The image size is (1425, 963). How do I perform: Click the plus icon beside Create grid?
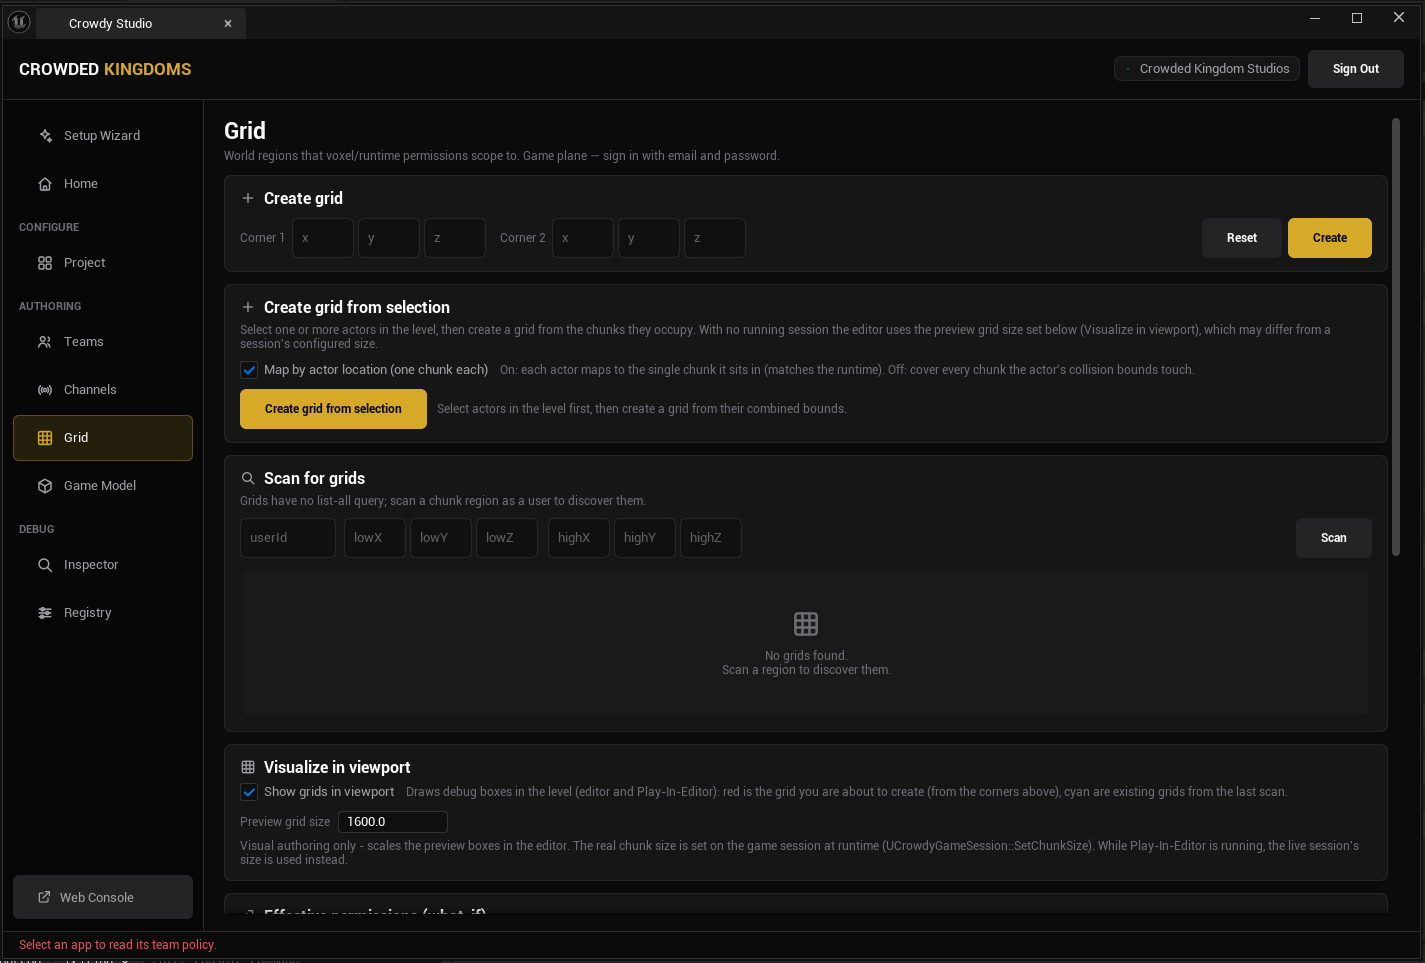248,198
